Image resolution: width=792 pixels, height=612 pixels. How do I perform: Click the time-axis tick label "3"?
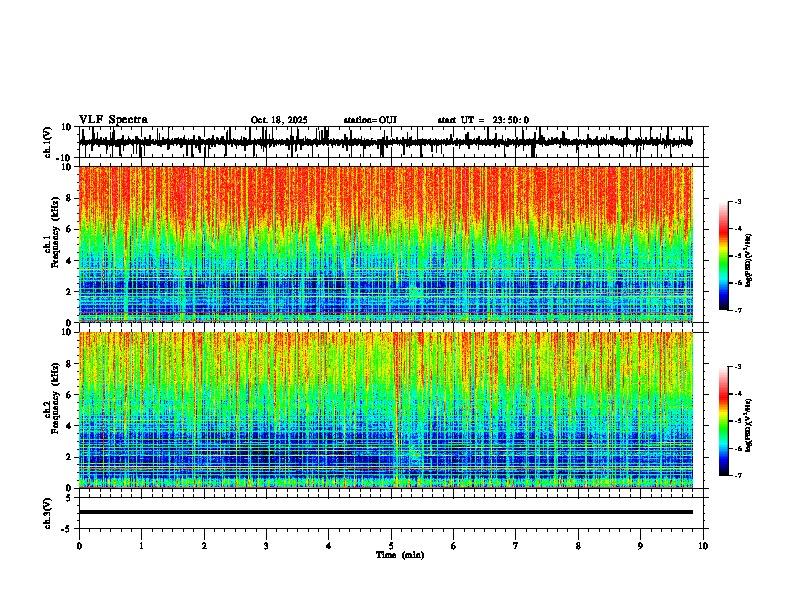[x=266, y=546]
